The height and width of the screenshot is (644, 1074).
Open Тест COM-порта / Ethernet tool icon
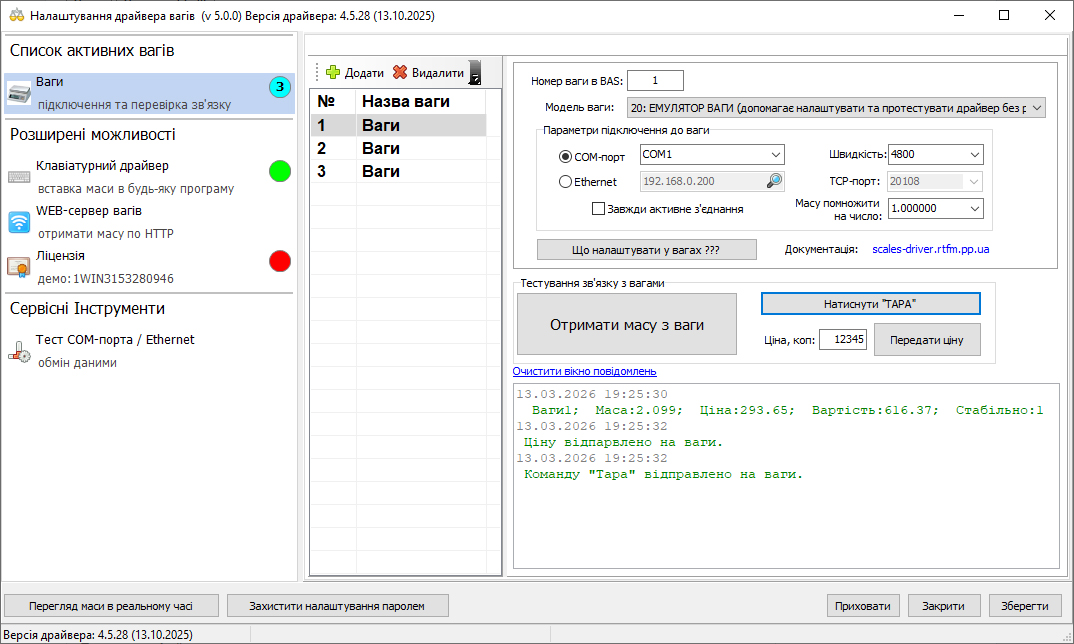pyautogui.click(x=19, y=351)
